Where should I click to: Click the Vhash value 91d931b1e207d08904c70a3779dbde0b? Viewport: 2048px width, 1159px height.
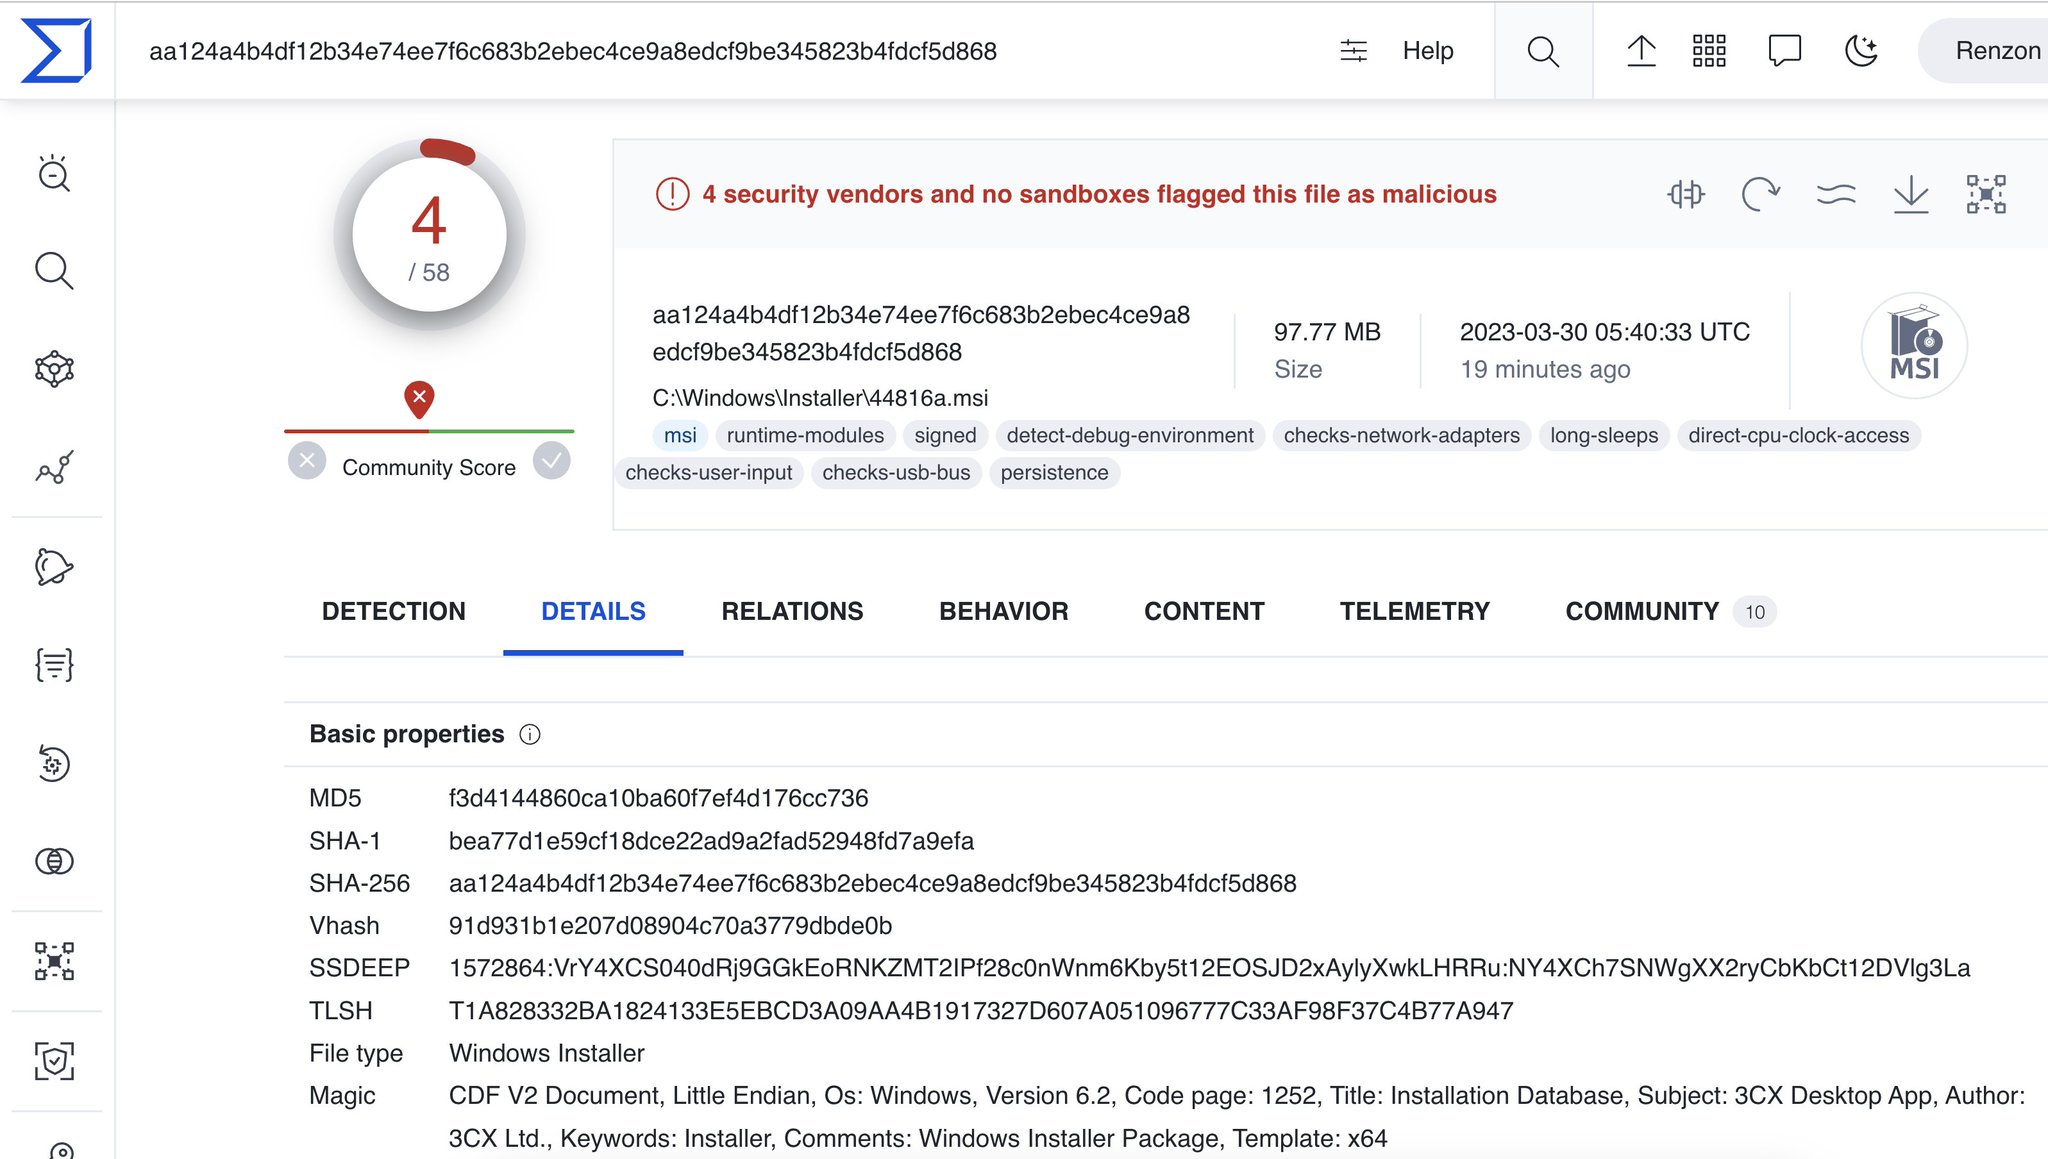point(670,926)
